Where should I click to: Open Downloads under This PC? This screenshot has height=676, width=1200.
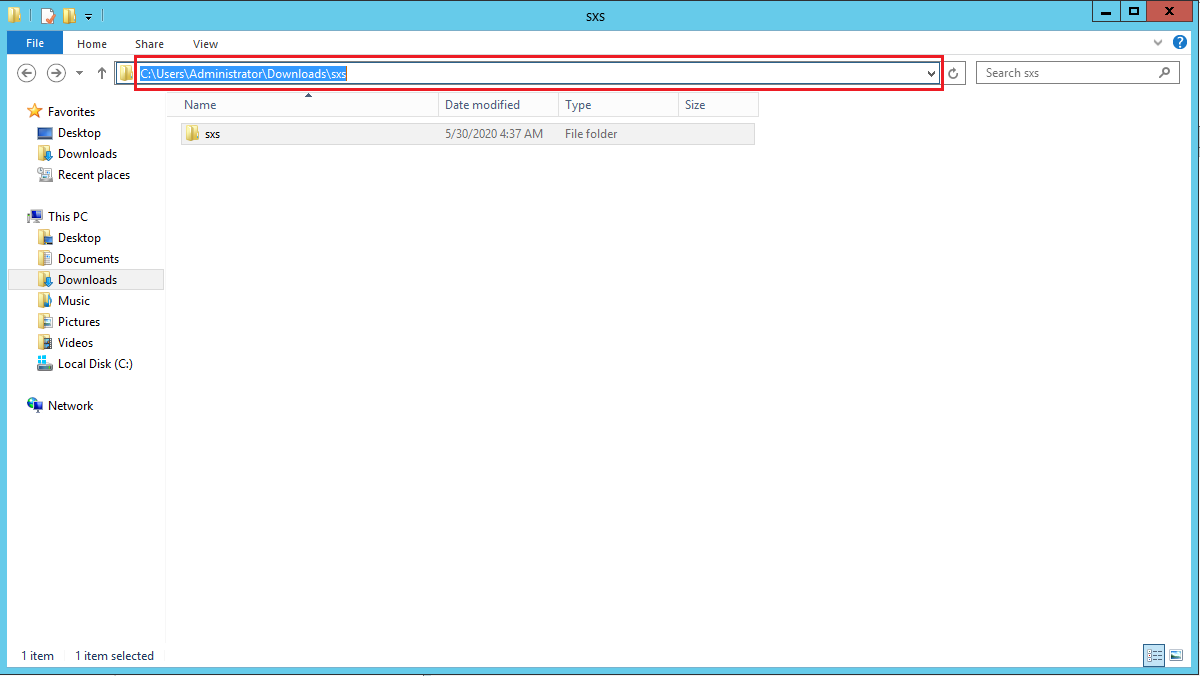[87, 280]
